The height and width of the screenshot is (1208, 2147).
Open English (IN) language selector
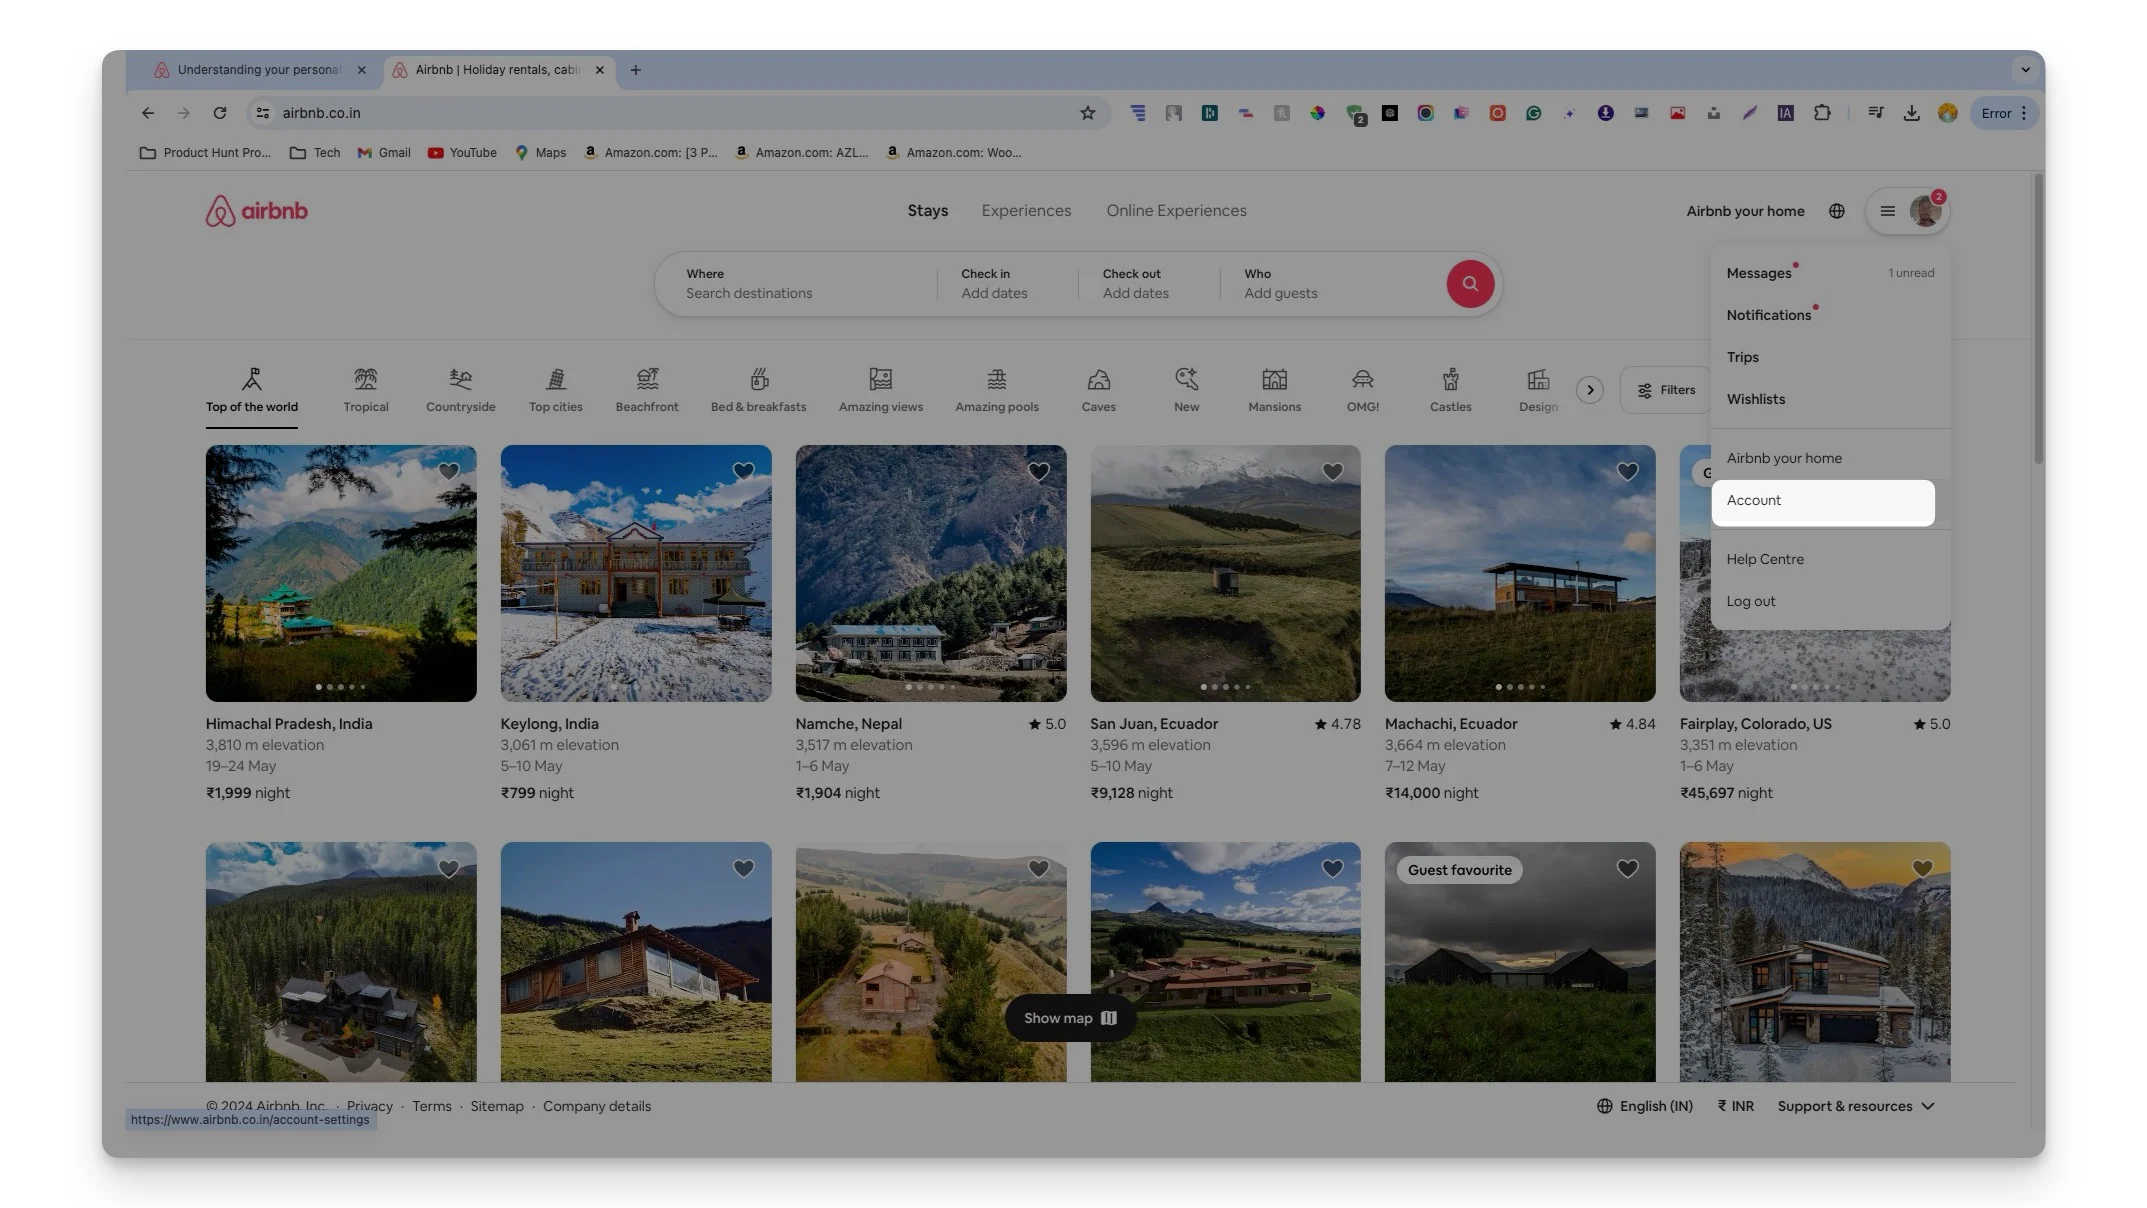click(1645, 1106)
